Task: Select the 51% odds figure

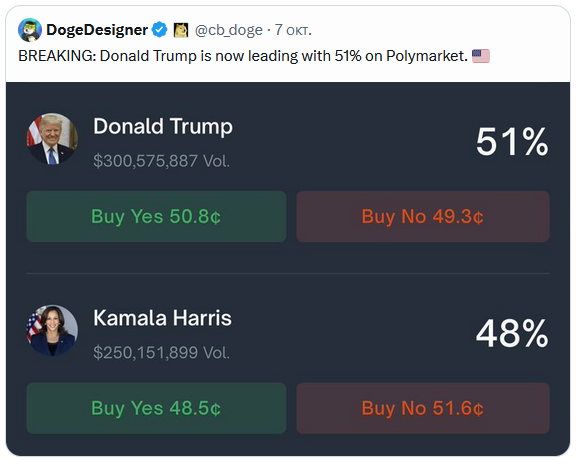Action: coord(512,141)
